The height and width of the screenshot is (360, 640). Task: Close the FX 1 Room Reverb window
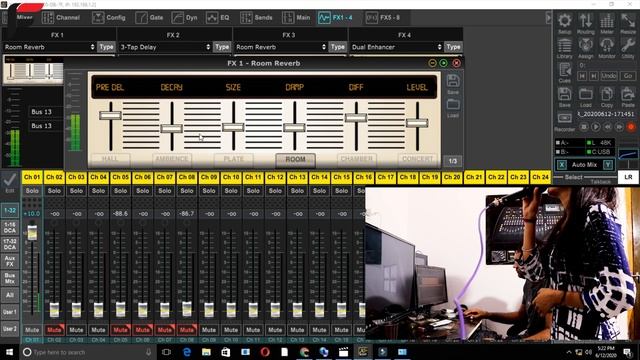pos(457,63)
